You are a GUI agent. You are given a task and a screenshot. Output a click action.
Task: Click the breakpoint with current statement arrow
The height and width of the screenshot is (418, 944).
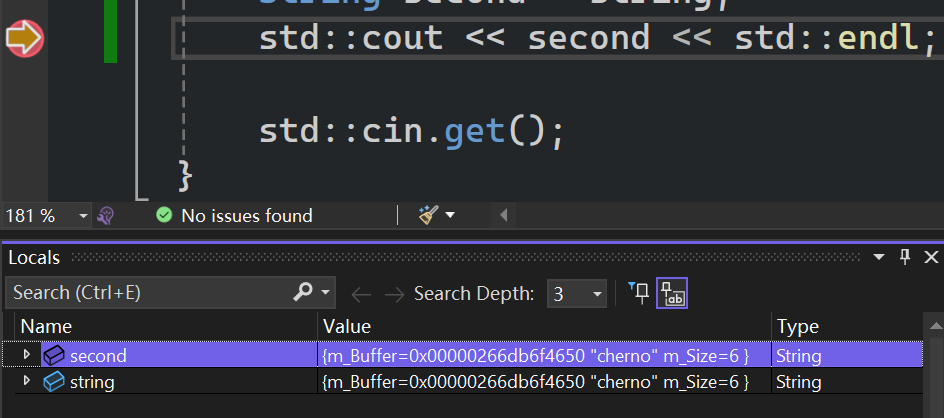24,39
